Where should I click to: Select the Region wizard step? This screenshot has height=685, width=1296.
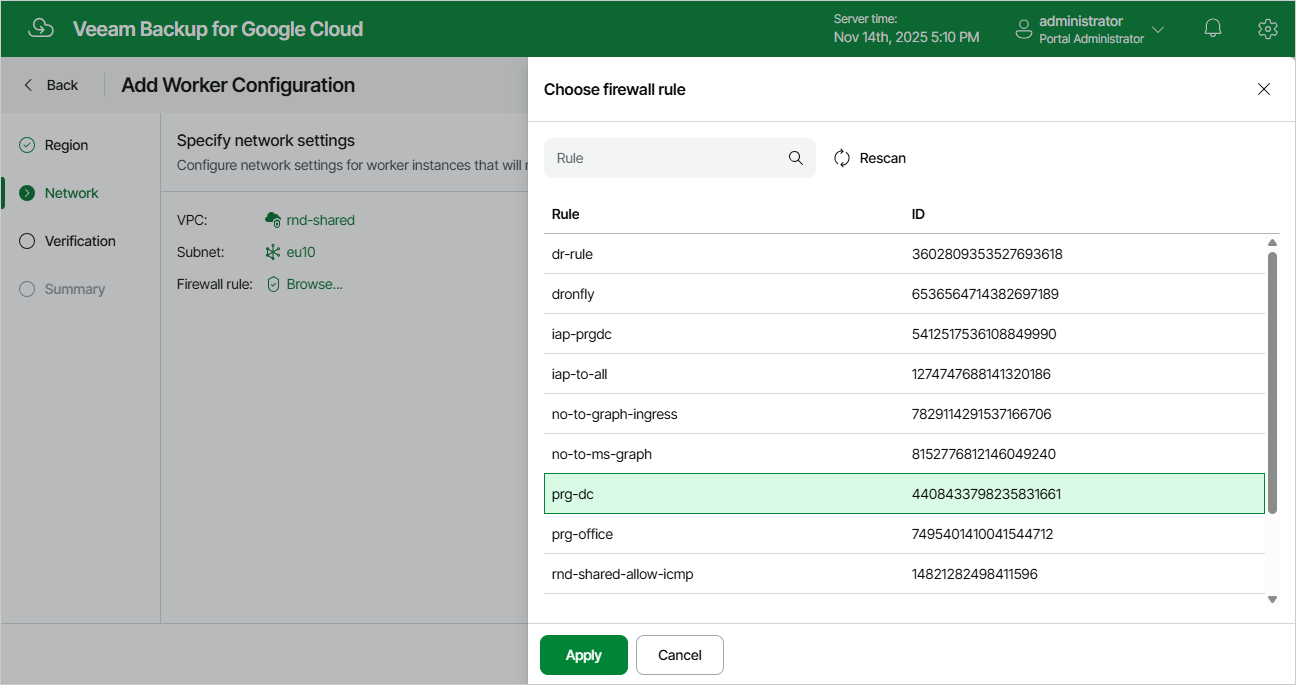coord(66,145)
